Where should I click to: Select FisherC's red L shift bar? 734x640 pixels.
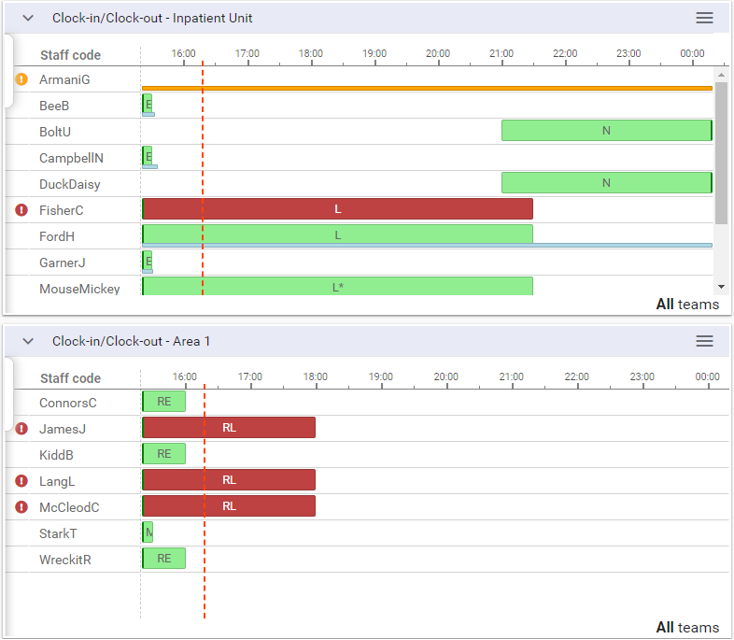pyautogui.click(x=337, y=209)
